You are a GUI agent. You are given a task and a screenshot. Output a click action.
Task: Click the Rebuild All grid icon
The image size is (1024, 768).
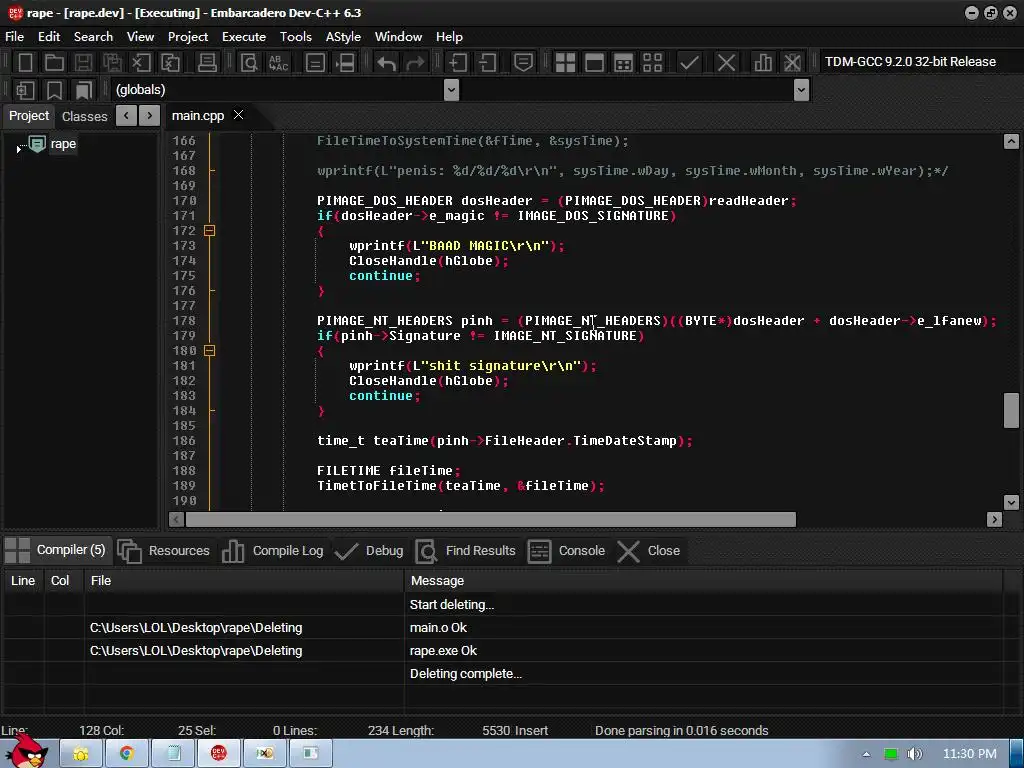coord(652,62)
